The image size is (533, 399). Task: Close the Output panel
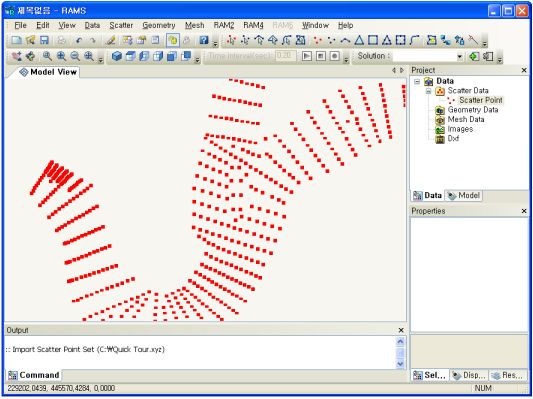(401, 330)
